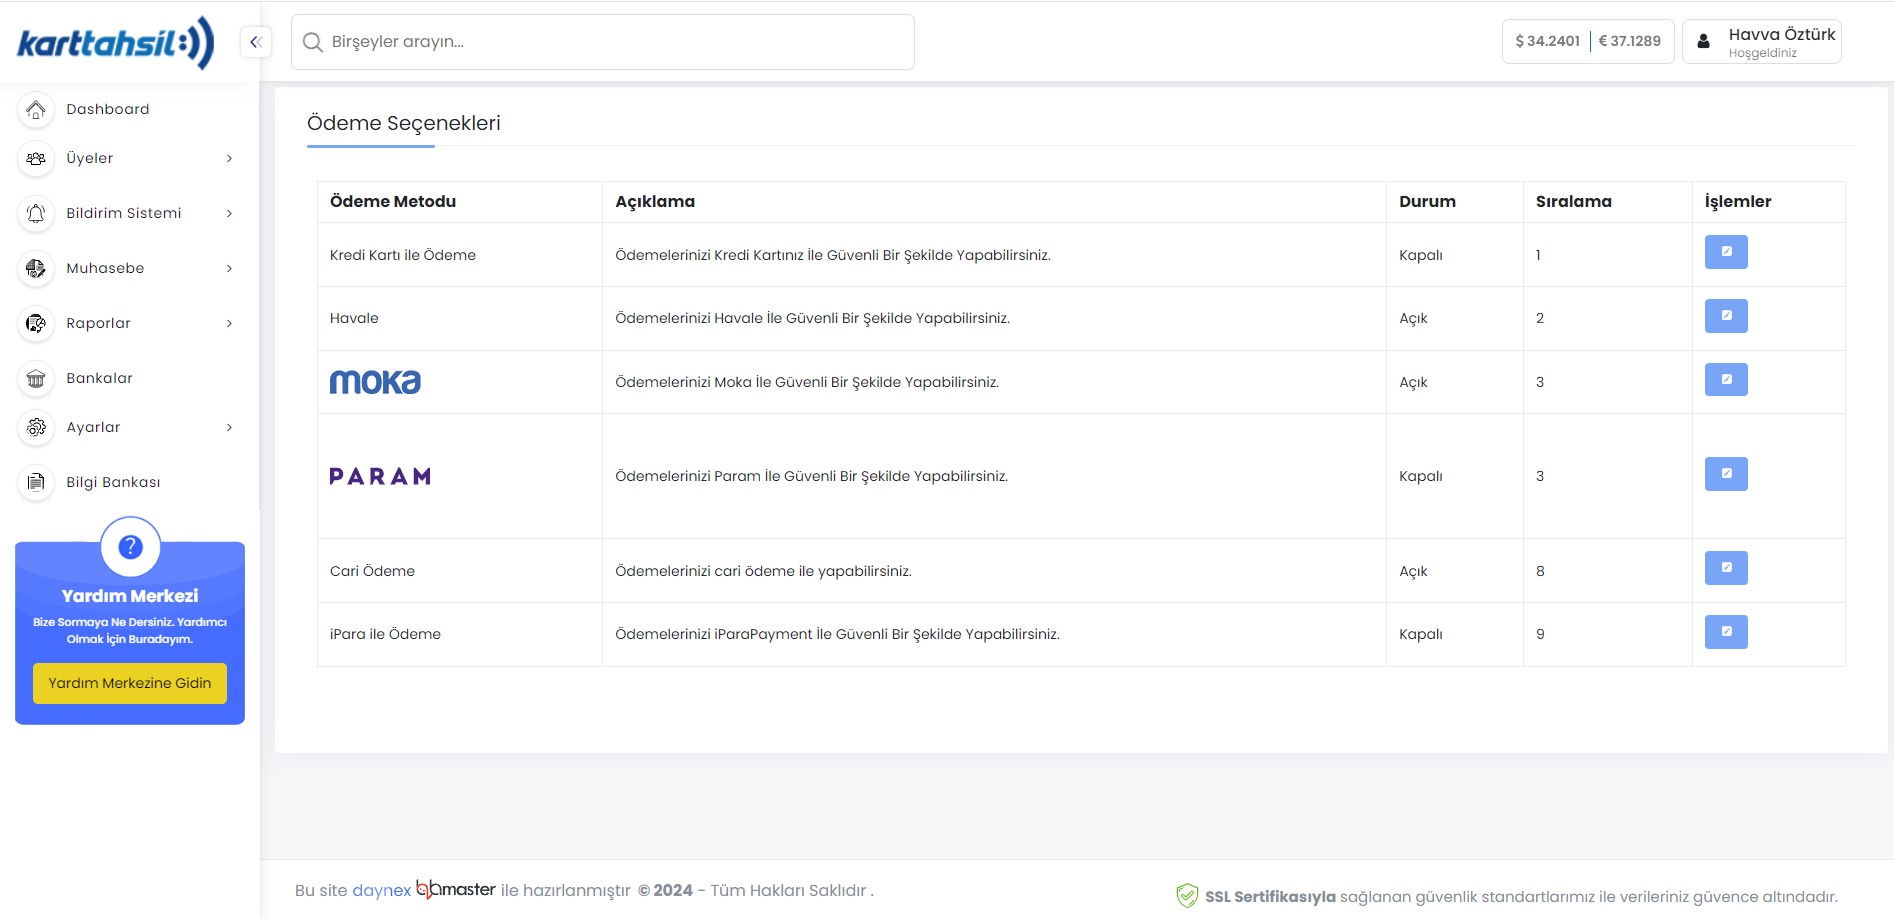Click the user avatar icon beside Havva Öztürk

click(x=1703, y=42)
